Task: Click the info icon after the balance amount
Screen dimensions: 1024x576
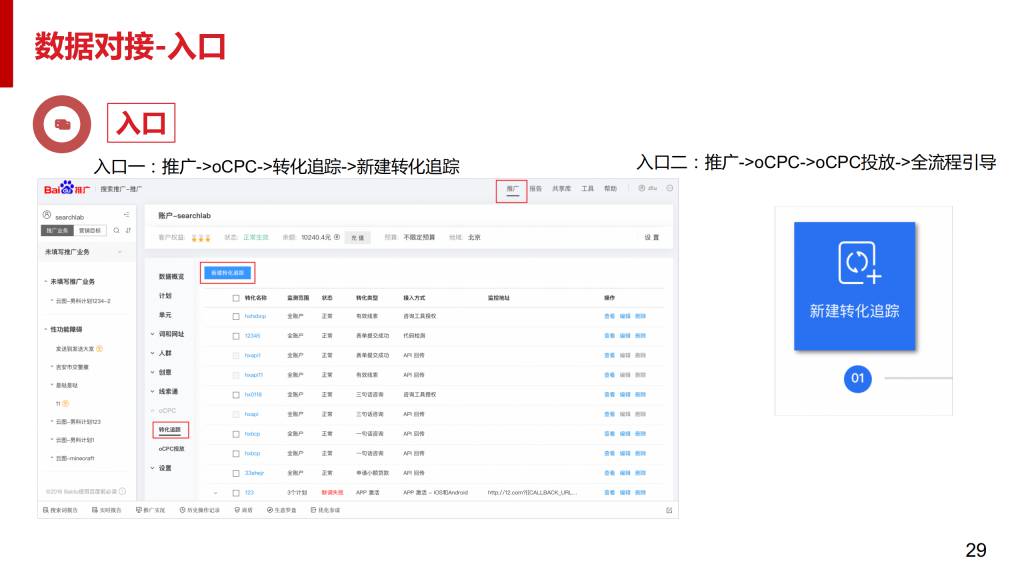Action: pyautogui.click(x=337, y=237)
